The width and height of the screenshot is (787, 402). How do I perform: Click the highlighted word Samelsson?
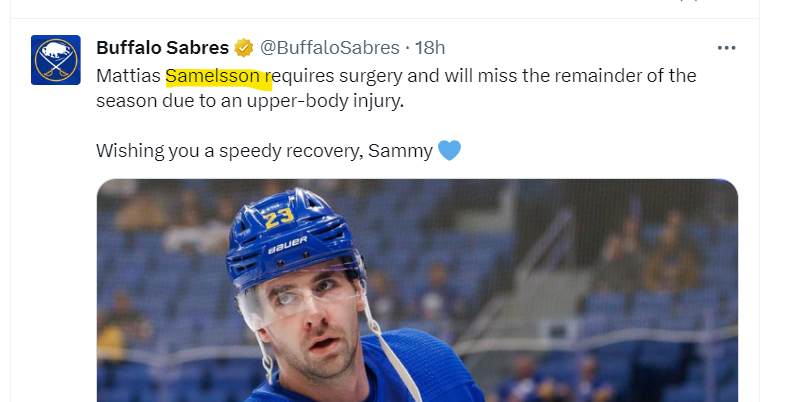click(212, 76)
